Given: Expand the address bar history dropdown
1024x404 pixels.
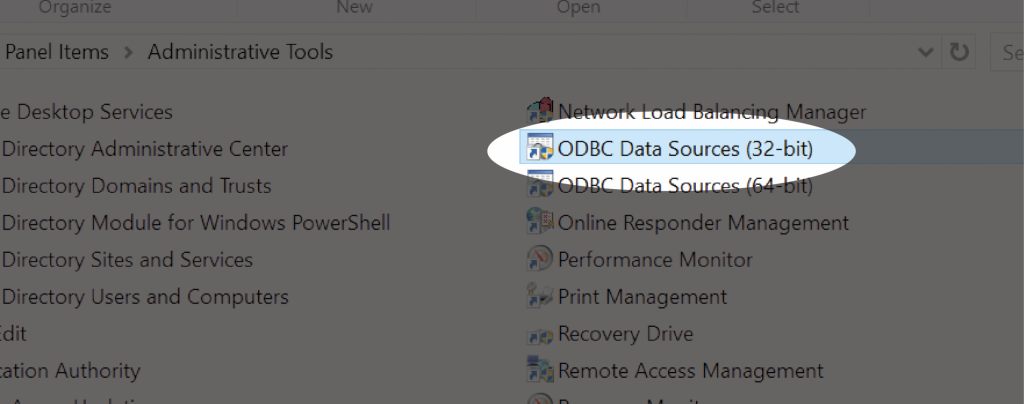Looking at the screenshot, I should click(925, 52).
